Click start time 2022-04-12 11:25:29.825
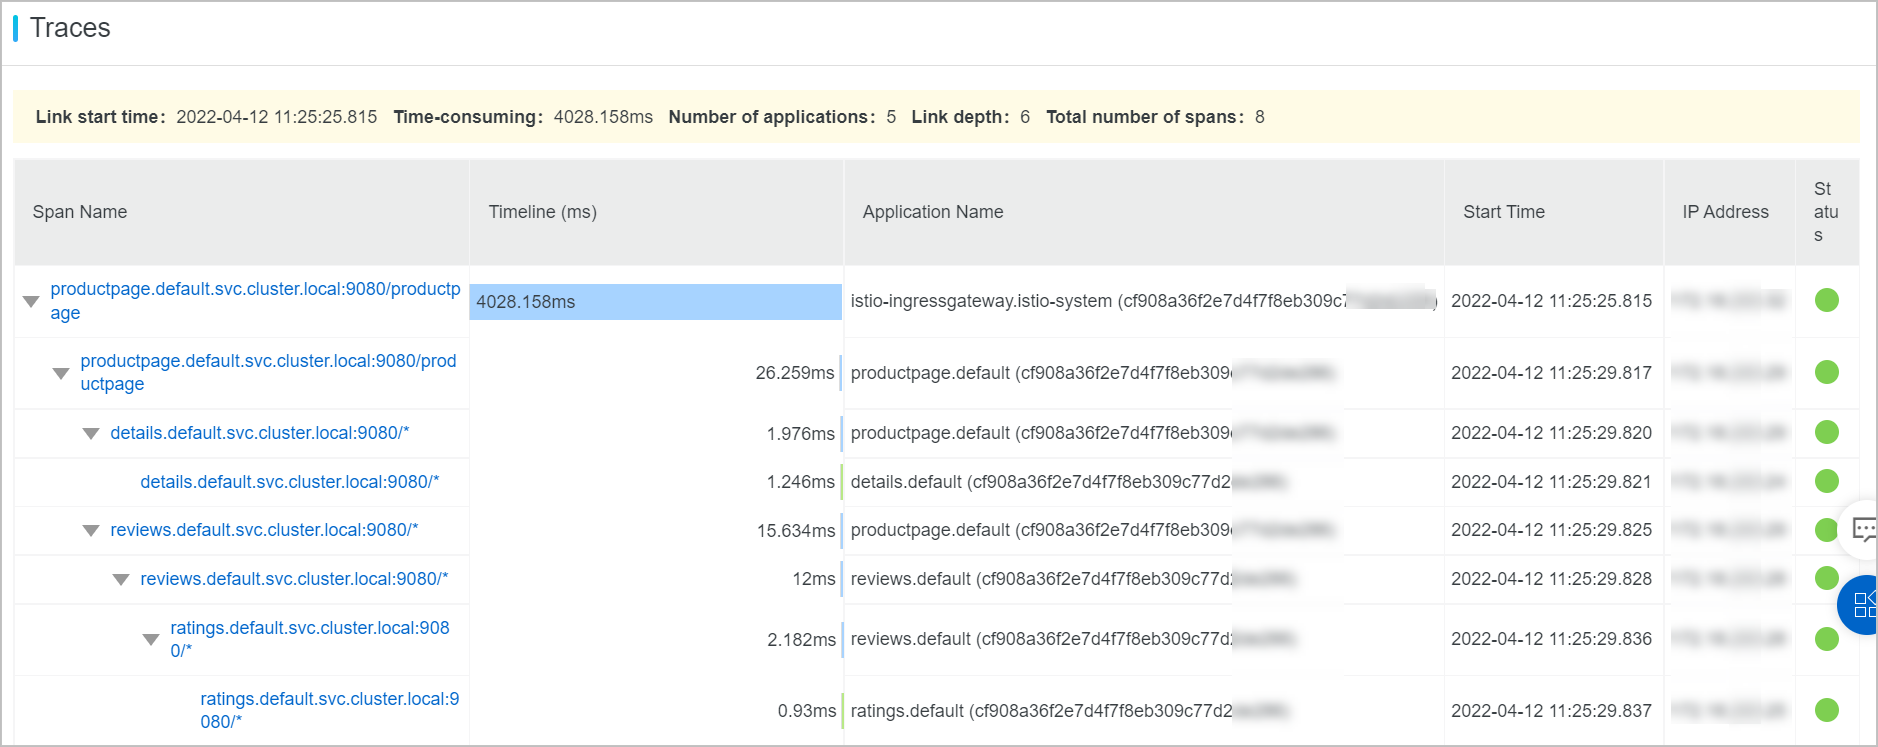Screen dimensions: 1878x747 tap(1551, 530)
